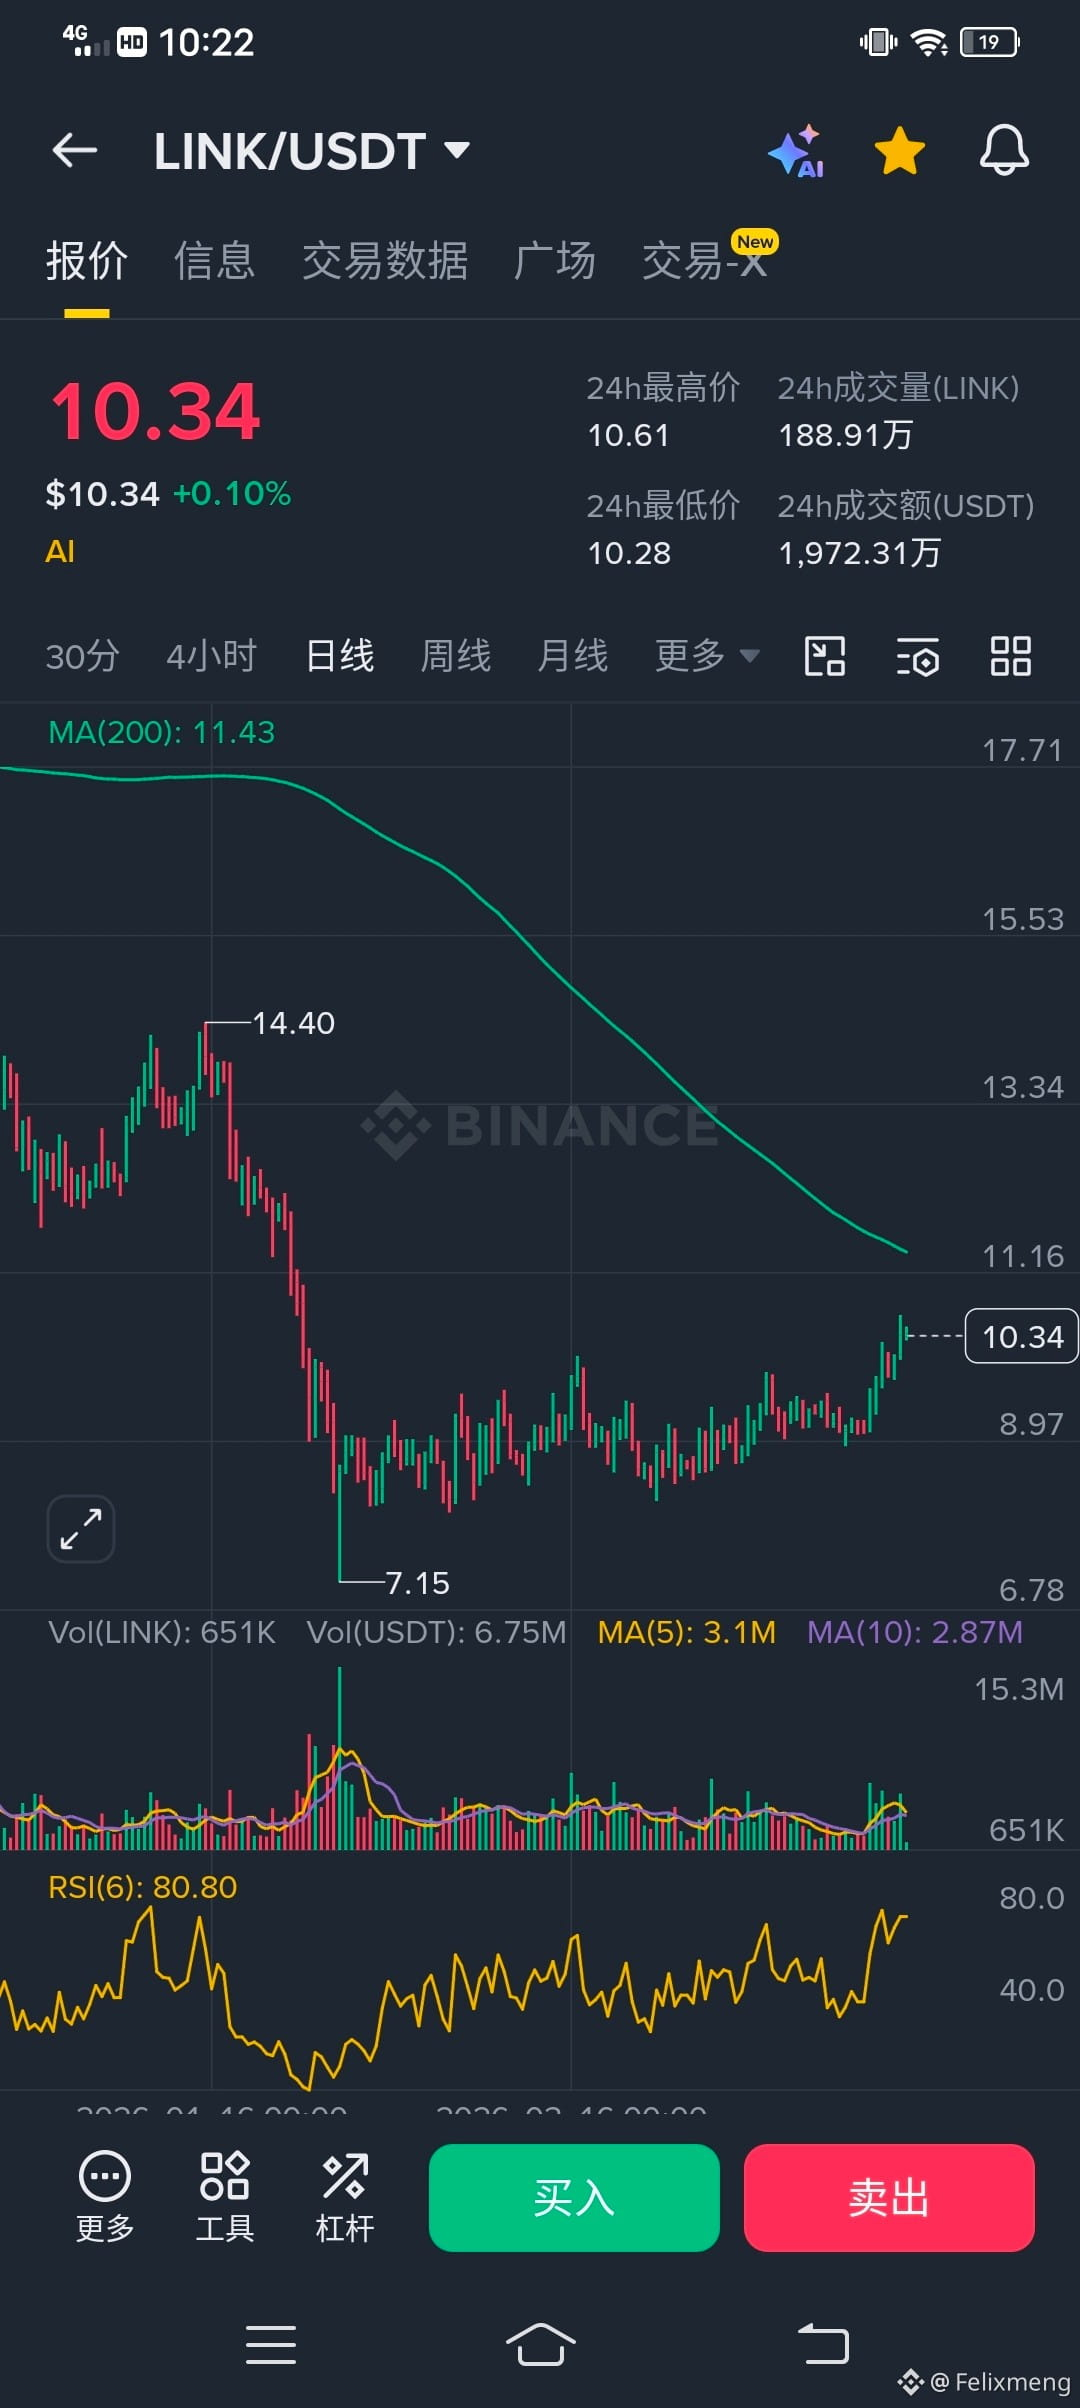
Task: Tap the red 卖出 sell button
Action: pyautogui.click(x=889, y=2198)
